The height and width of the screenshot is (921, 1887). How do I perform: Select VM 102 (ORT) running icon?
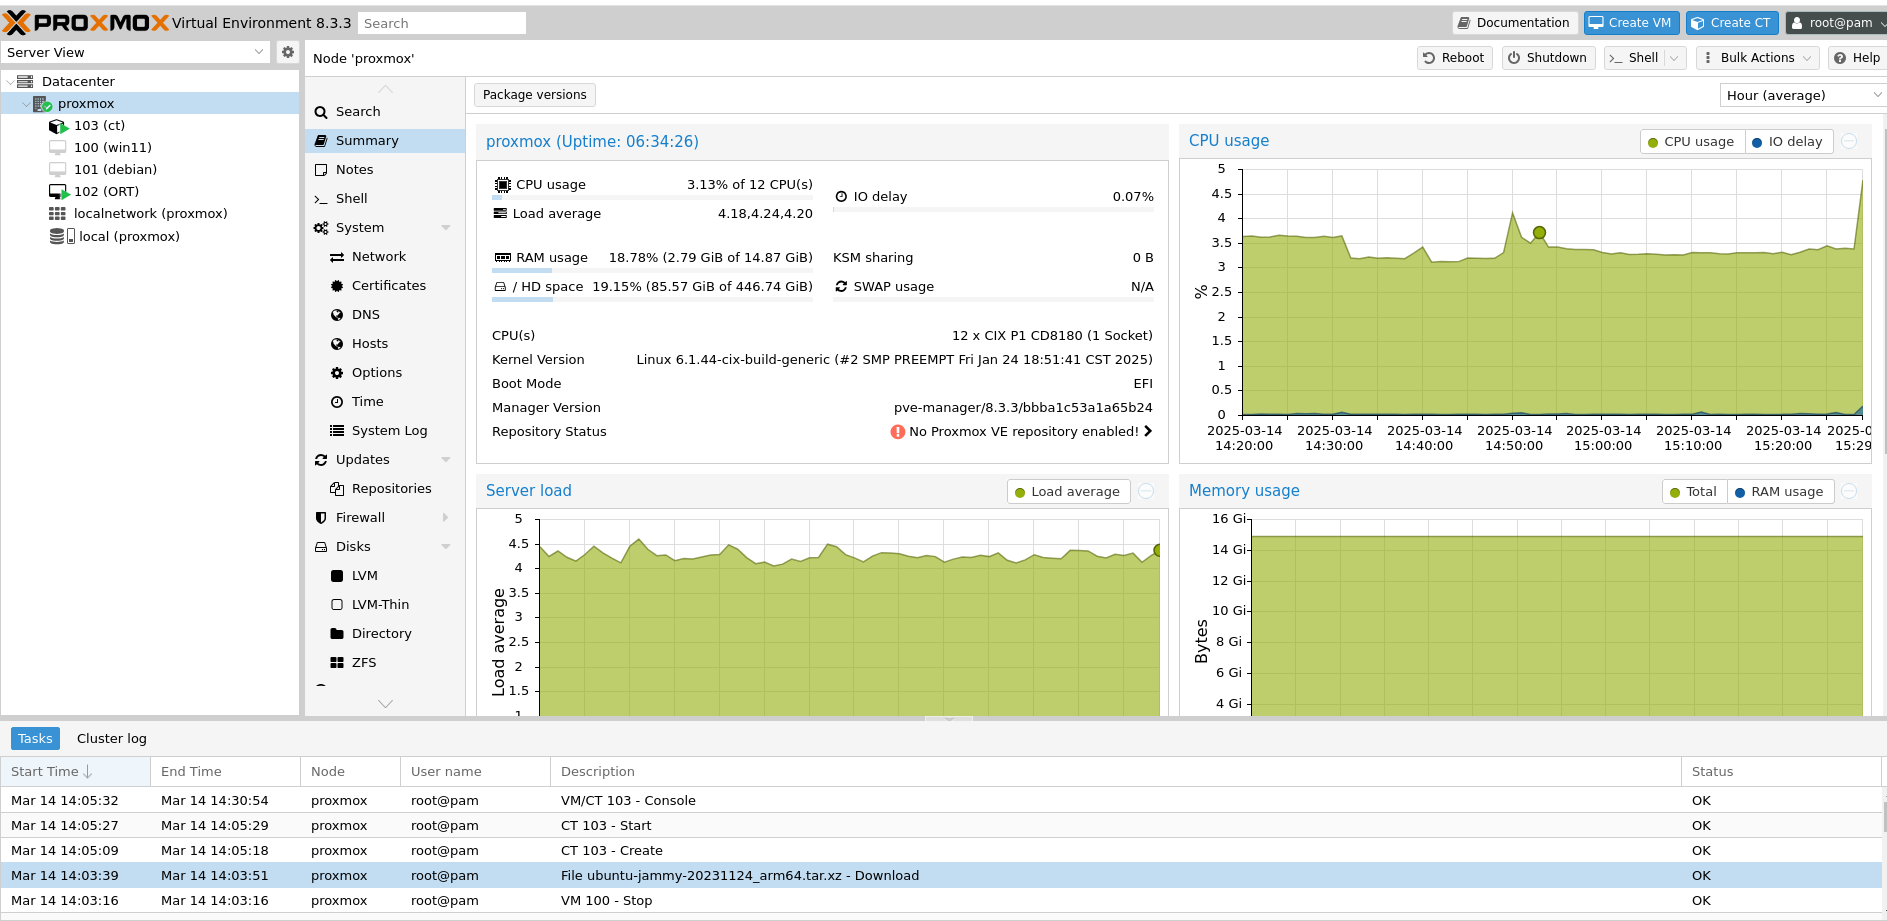pyautogui.click(x=58, y=192)
